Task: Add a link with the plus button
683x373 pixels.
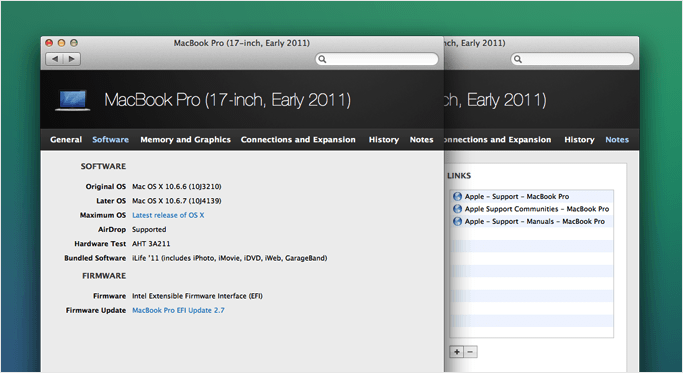Action: coord(456,352)
